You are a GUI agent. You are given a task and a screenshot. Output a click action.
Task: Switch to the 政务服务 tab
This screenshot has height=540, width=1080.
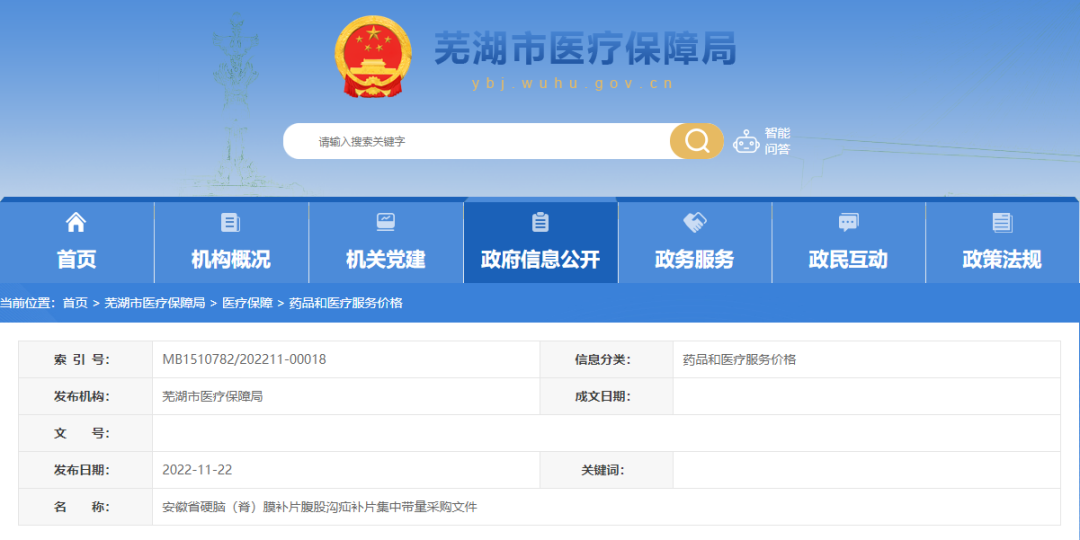(x=694, y=259)
